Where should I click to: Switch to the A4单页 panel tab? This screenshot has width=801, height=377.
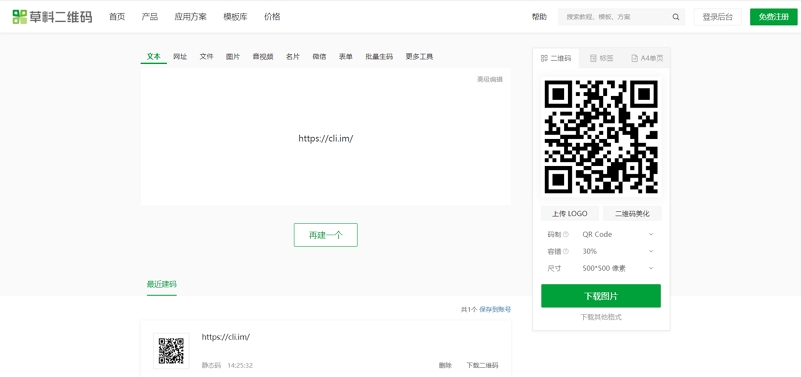coord(647,58)
